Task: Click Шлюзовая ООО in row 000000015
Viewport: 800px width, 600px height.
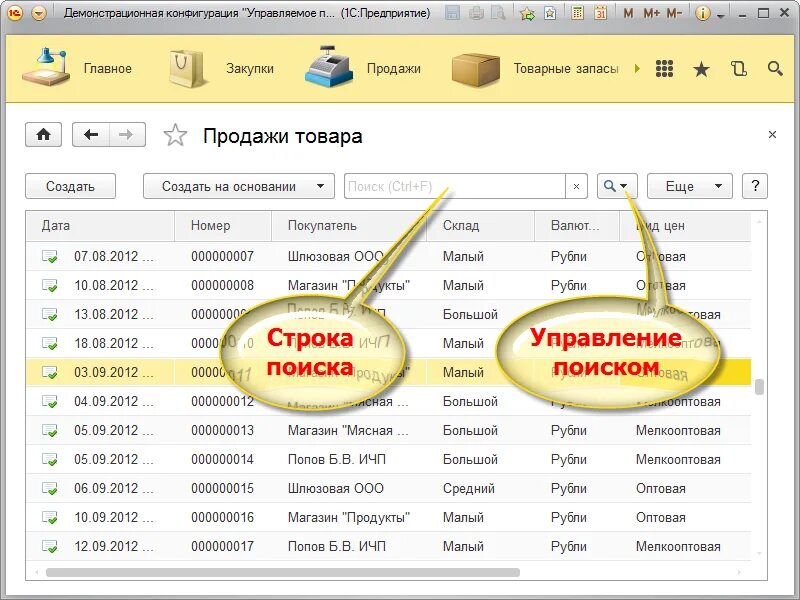Action: click(x=336, y=489)
